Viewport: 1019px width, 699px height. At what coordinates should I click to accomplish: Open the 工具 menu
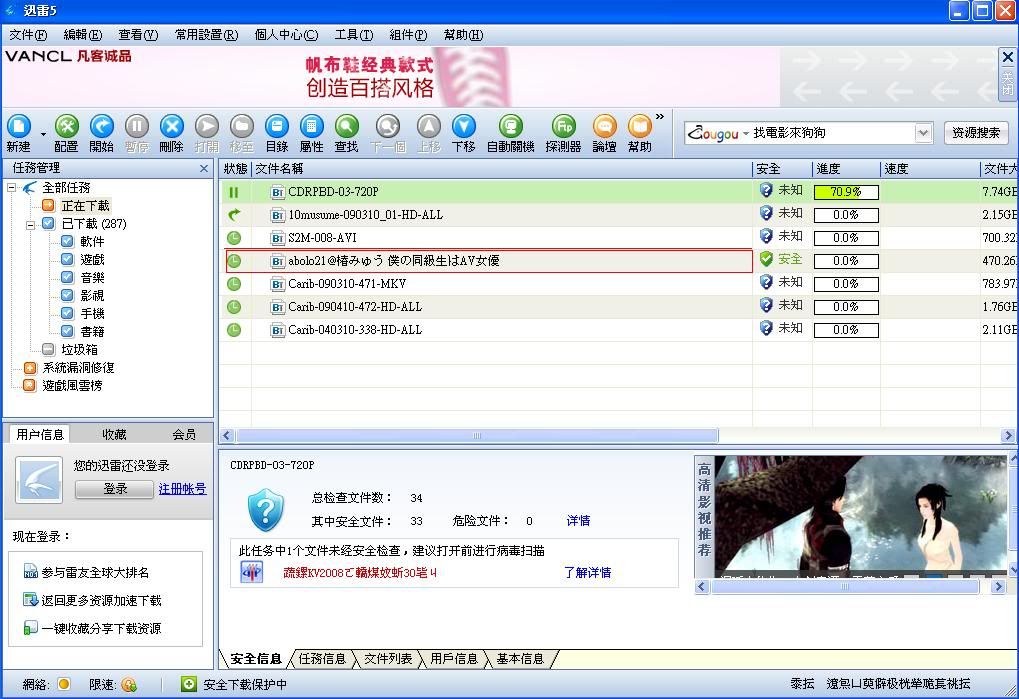tap(353, 35)
